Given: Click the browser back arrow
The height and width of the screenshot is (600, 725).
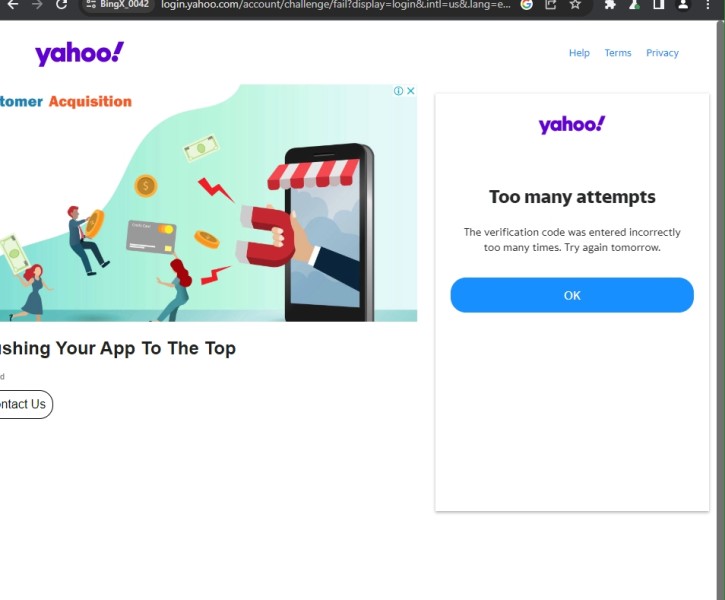Looking at the screenshot, I should (13, 5).
